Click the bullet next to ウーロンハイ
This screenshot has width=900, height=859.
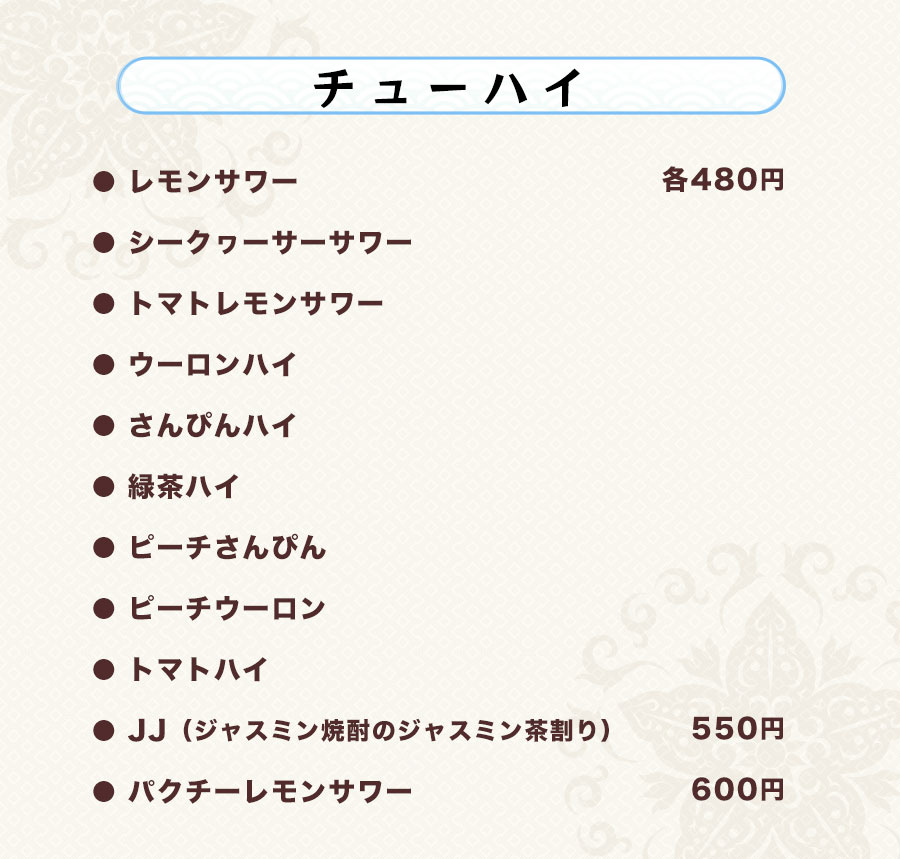(x=101, y=366)
